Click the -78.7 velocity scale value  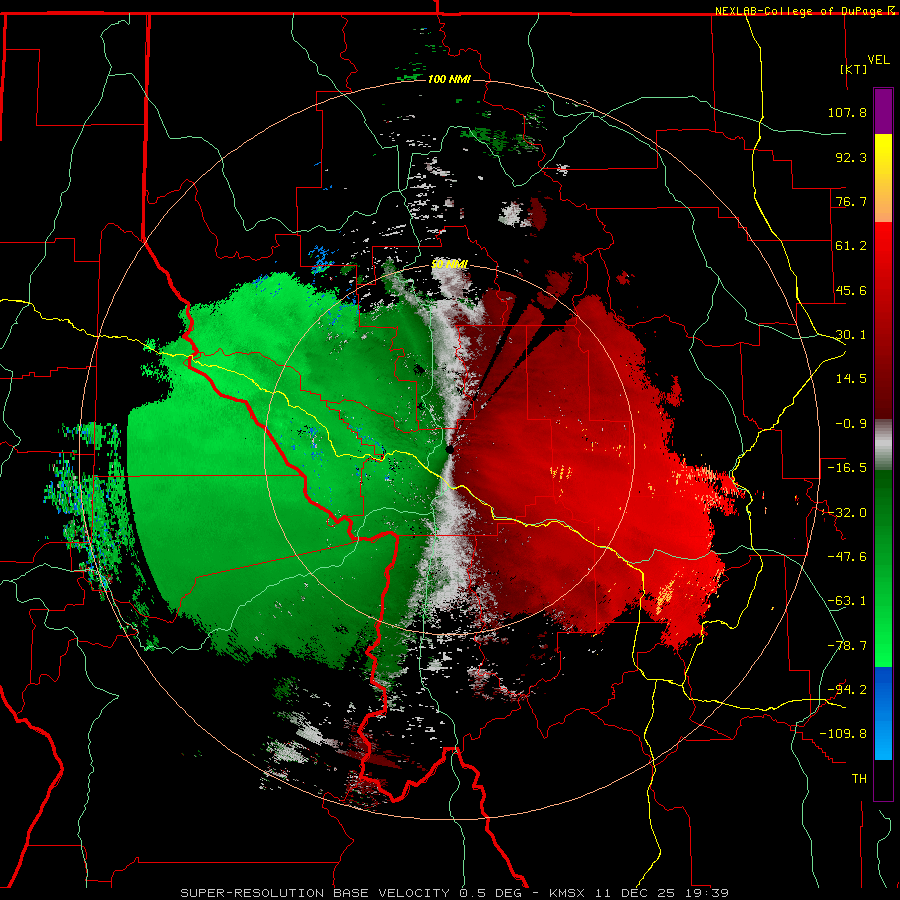pos(847,646)
